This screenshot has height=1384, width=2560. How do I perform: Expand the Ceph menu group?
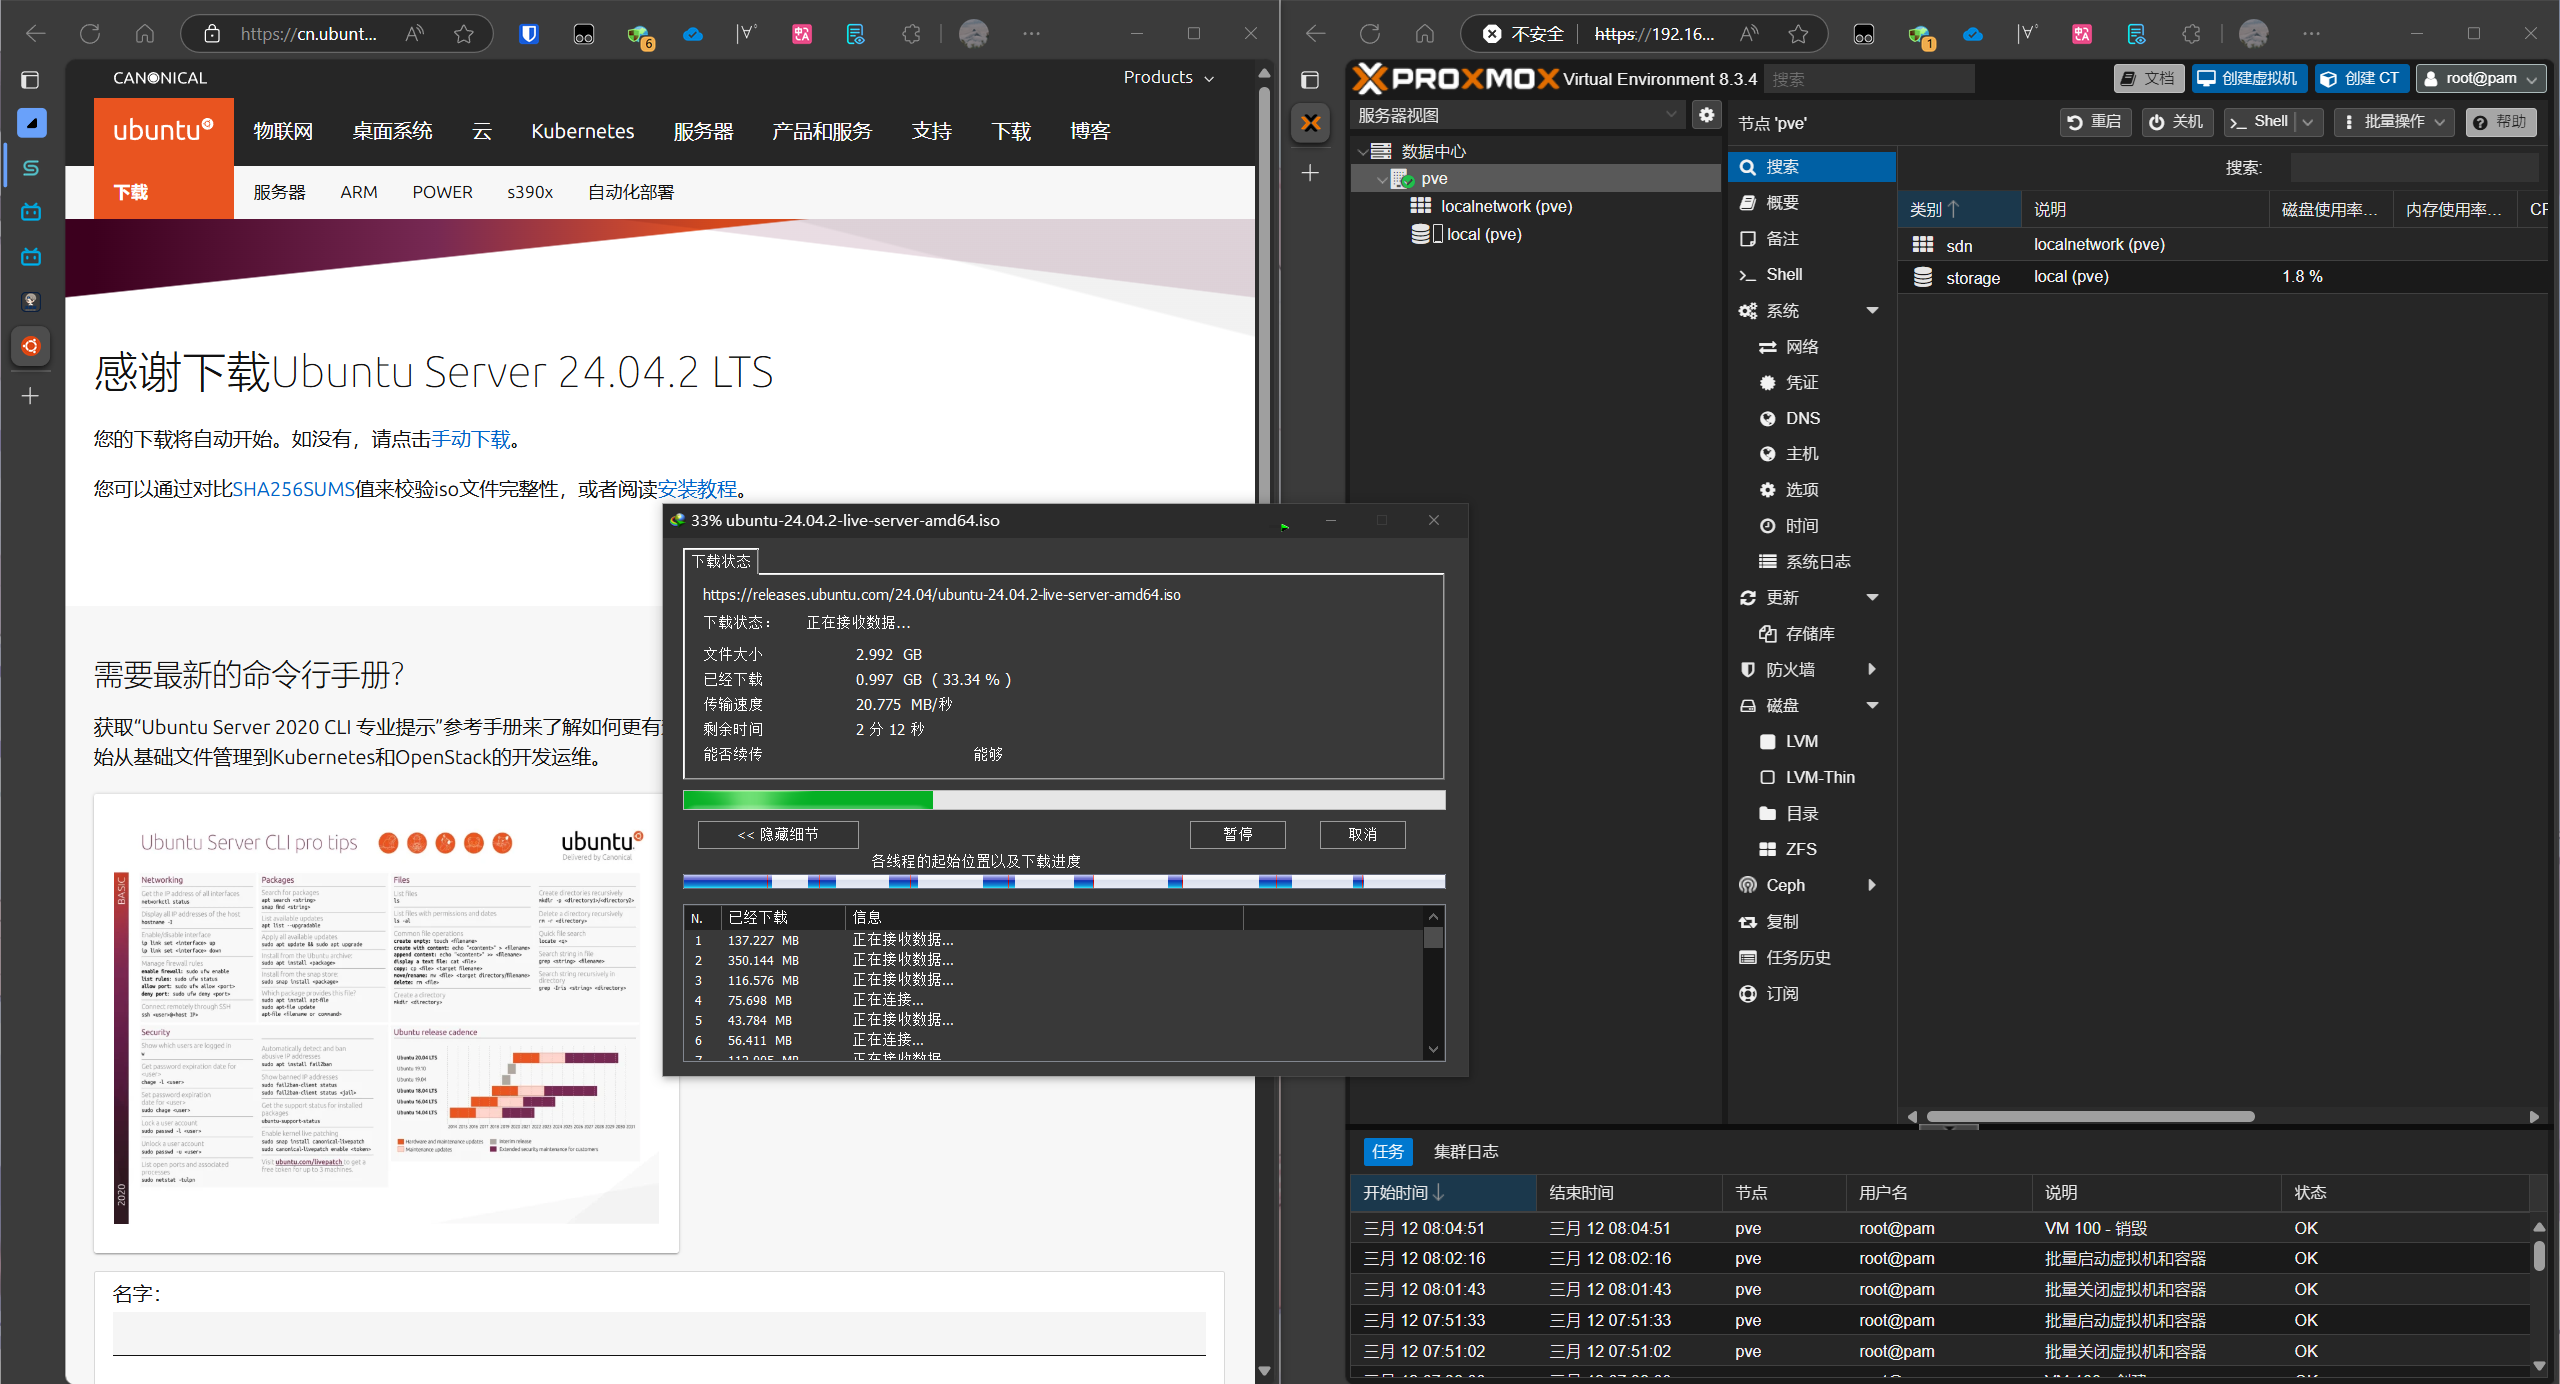(x=1872, y=886)
